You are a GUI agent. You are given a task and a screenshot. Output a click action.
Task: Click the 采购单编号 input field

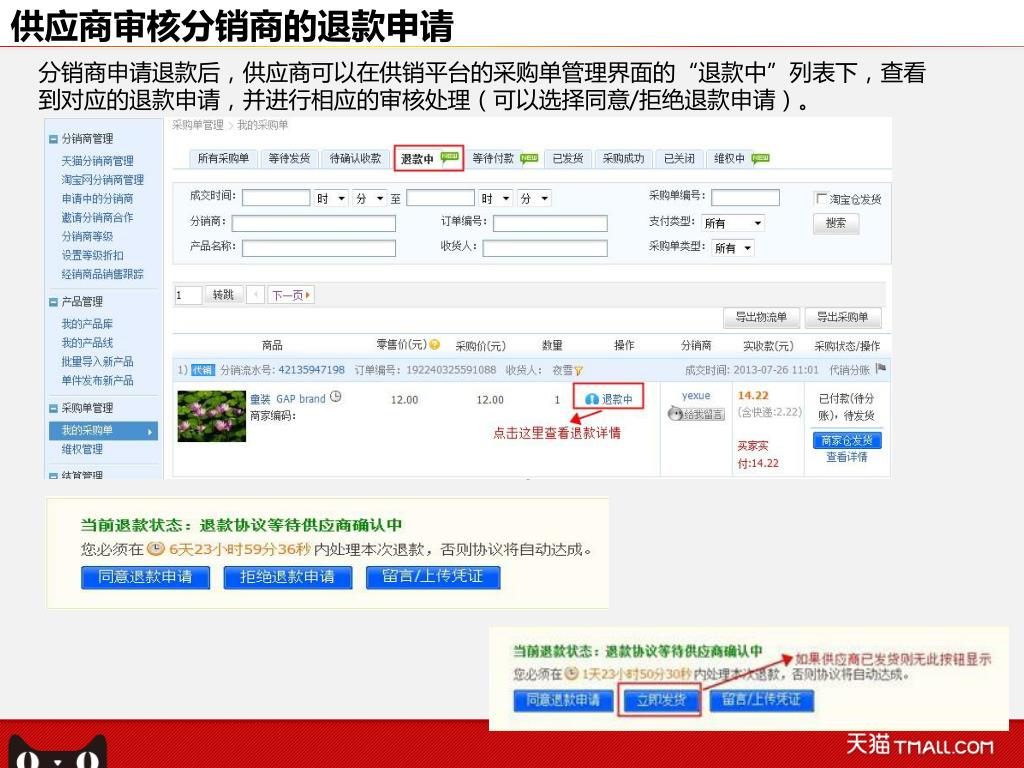click(x=745, y=197)
